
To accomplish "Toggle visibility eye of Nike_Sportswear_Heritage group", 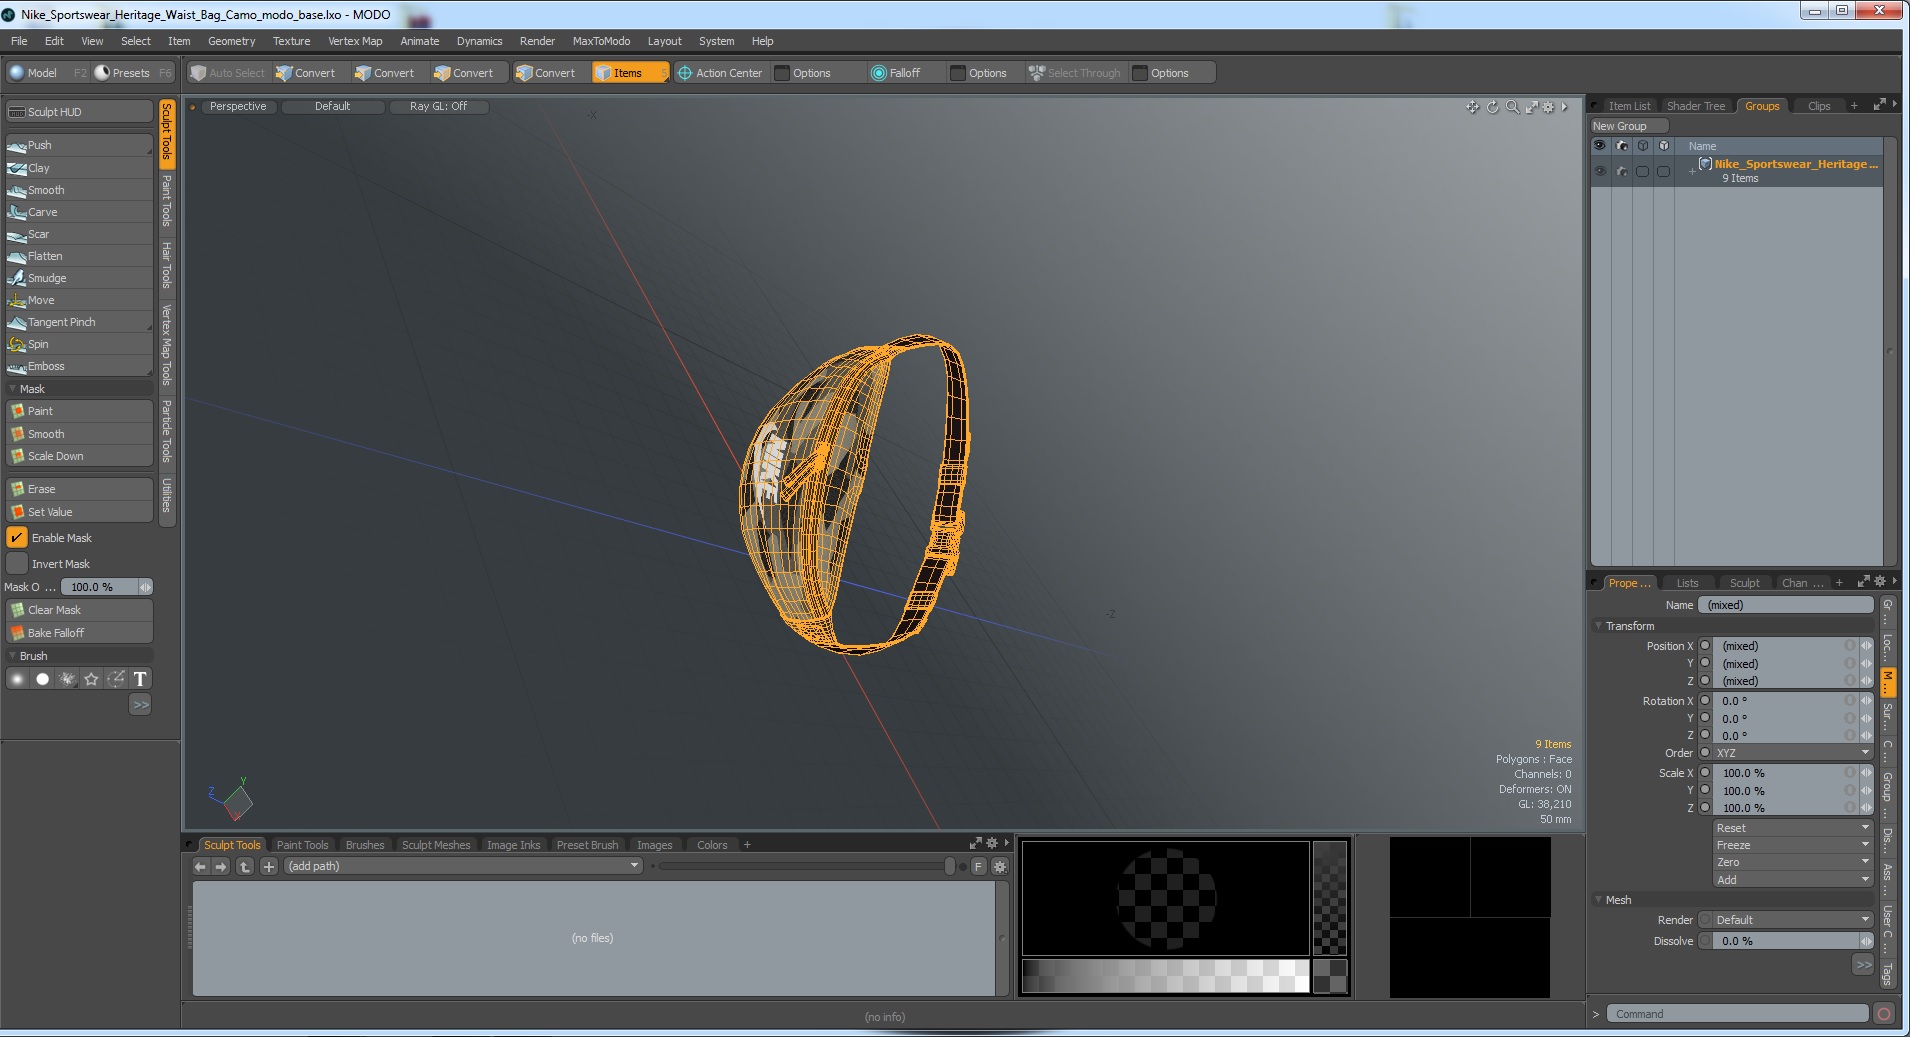I will (1600, 172).
